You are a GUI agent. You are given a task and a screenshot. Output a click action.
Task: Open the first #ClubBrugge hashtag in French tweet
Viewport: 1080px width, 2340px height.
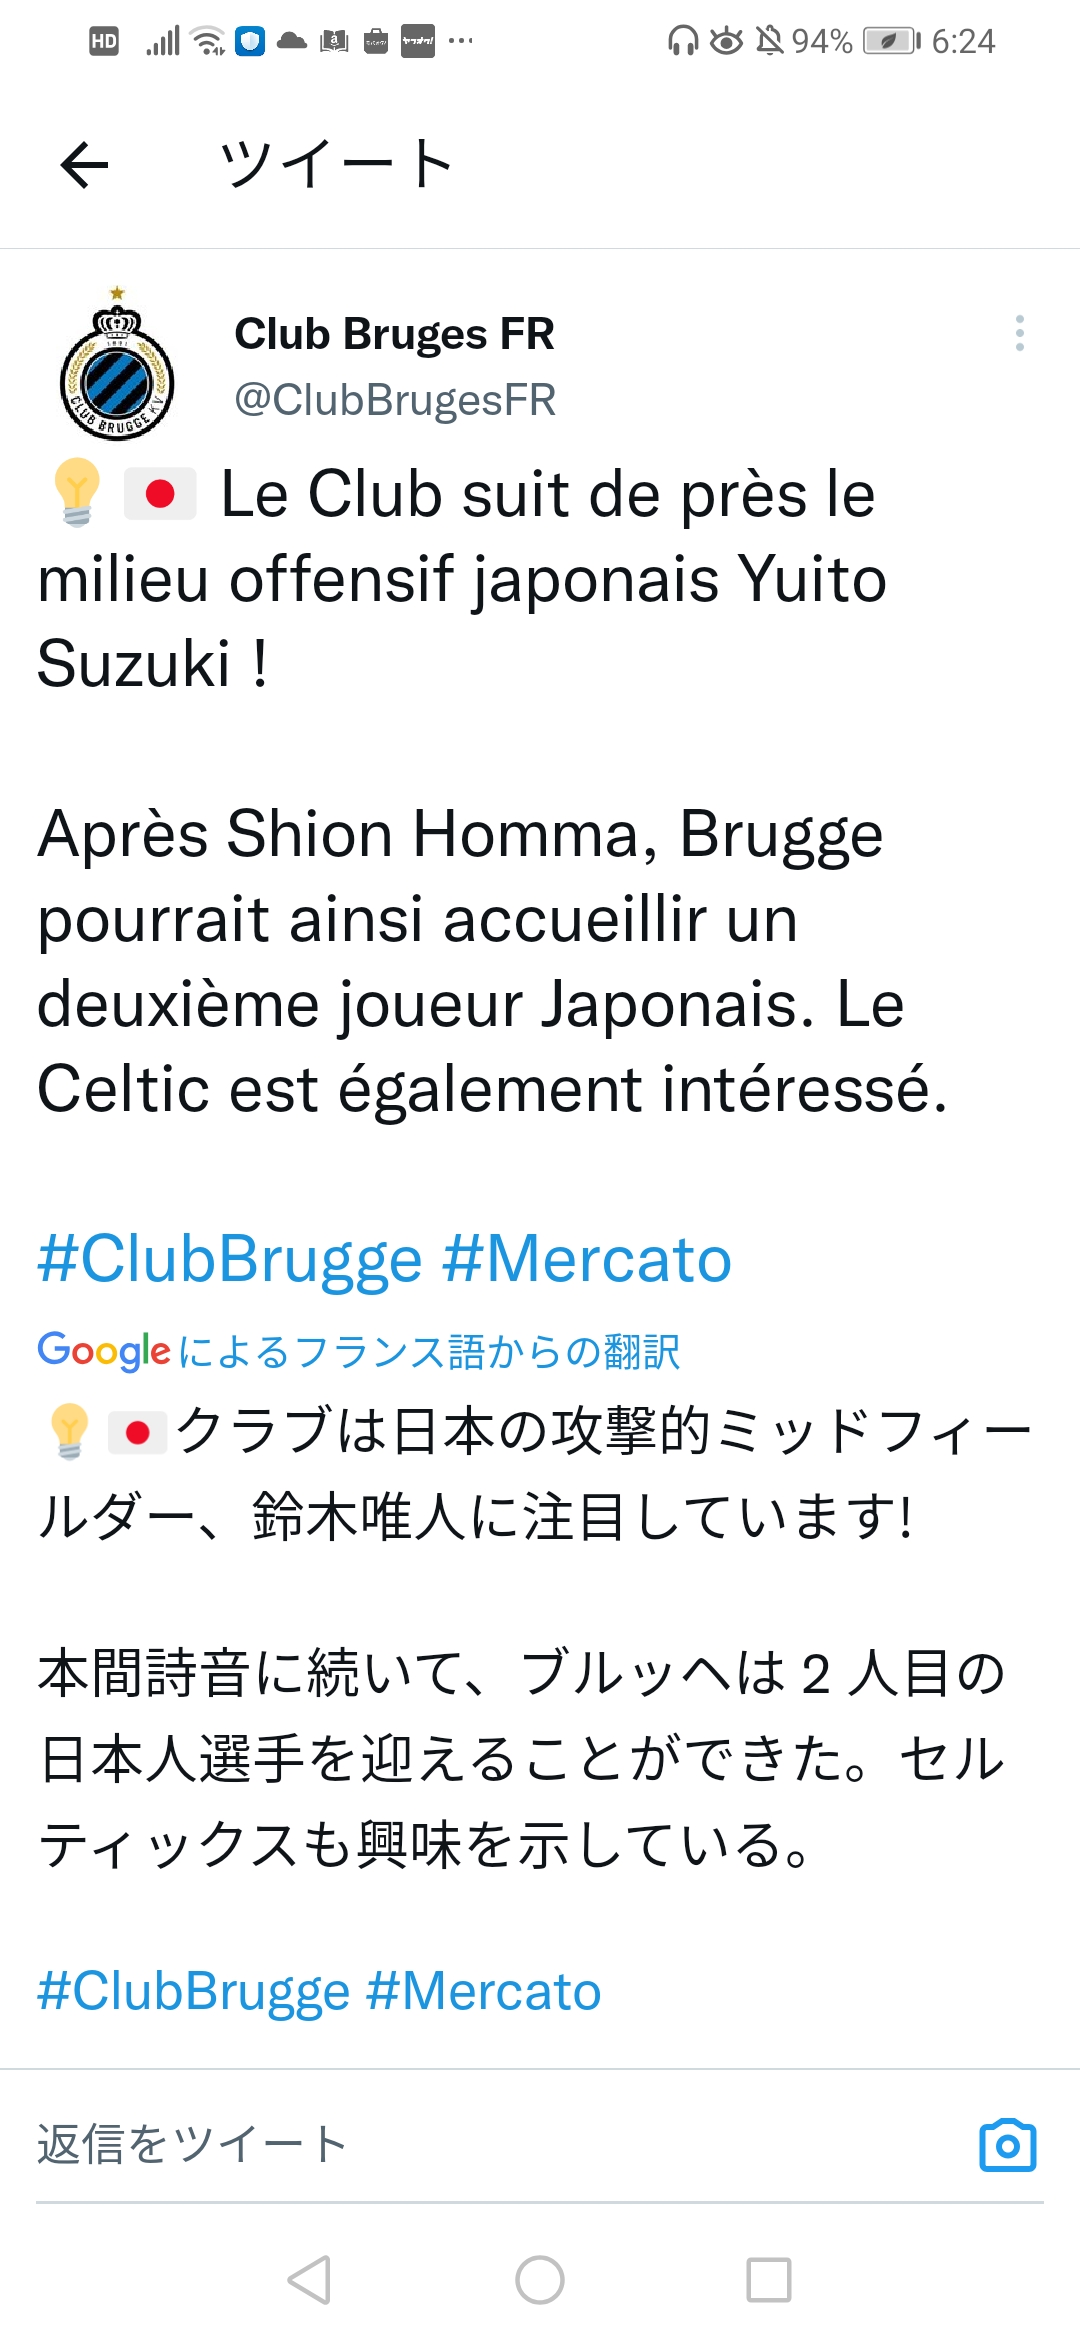pyautogui.click(x=230, y=1259)
